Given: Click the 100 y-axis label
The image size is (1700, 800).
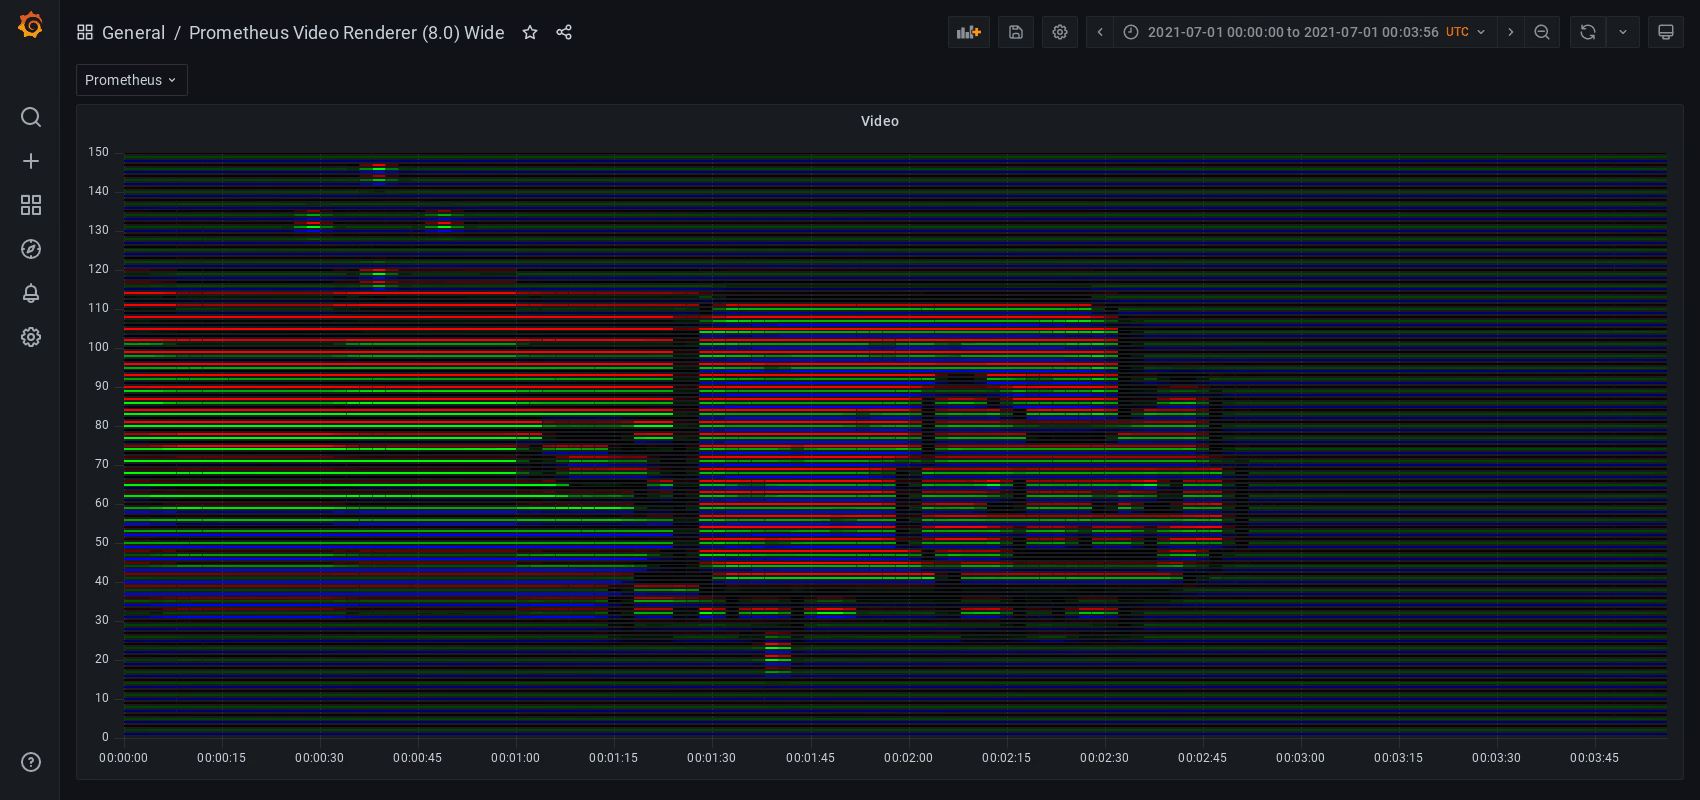Looking at the screenshot, I should pyautogui.click(x=98, y=347).
